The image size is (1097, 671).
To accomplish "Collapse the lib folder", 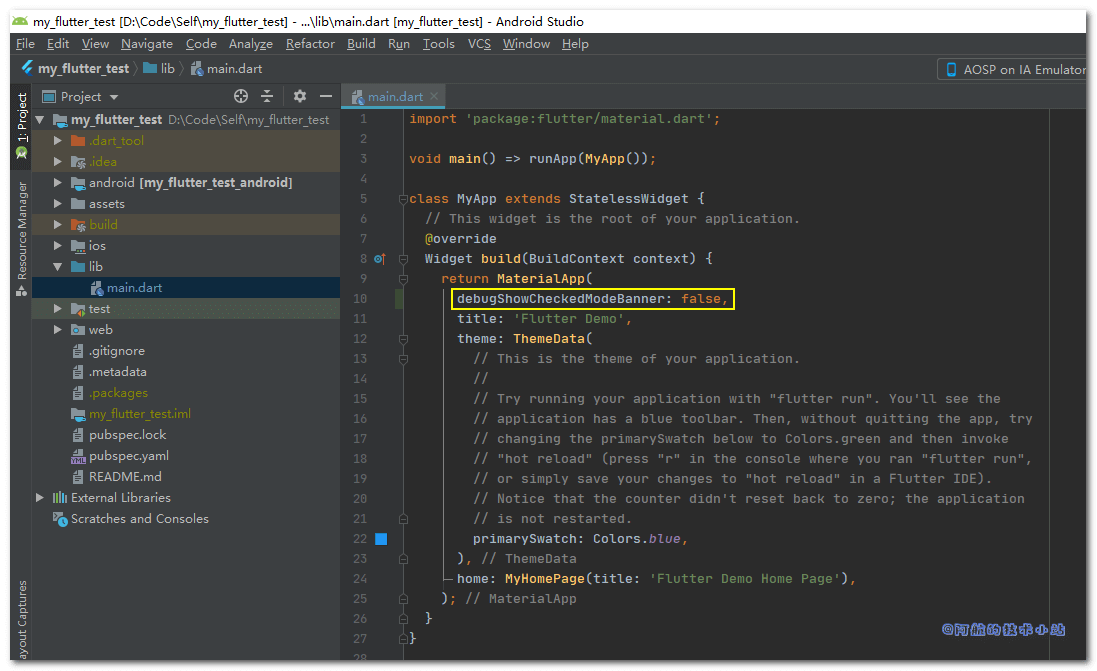I will [x=58, y=267].
